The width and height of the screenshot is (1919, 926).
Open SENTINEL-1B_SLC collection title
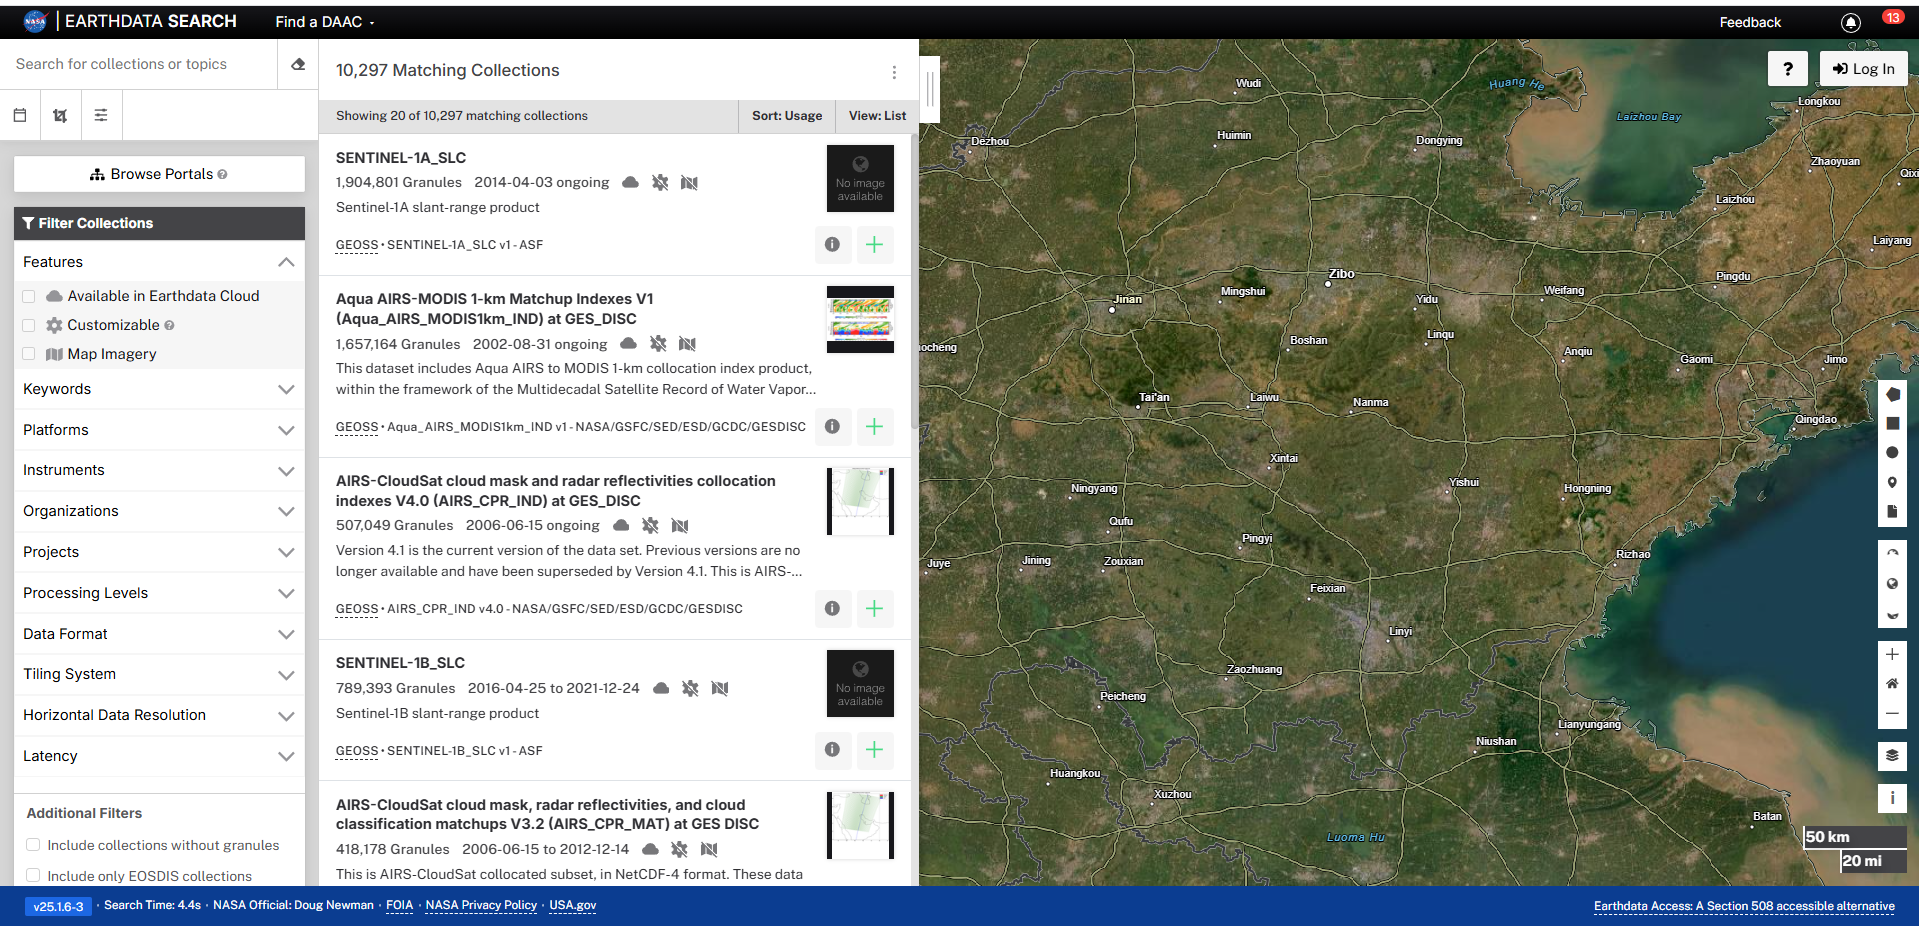(400, 663)
